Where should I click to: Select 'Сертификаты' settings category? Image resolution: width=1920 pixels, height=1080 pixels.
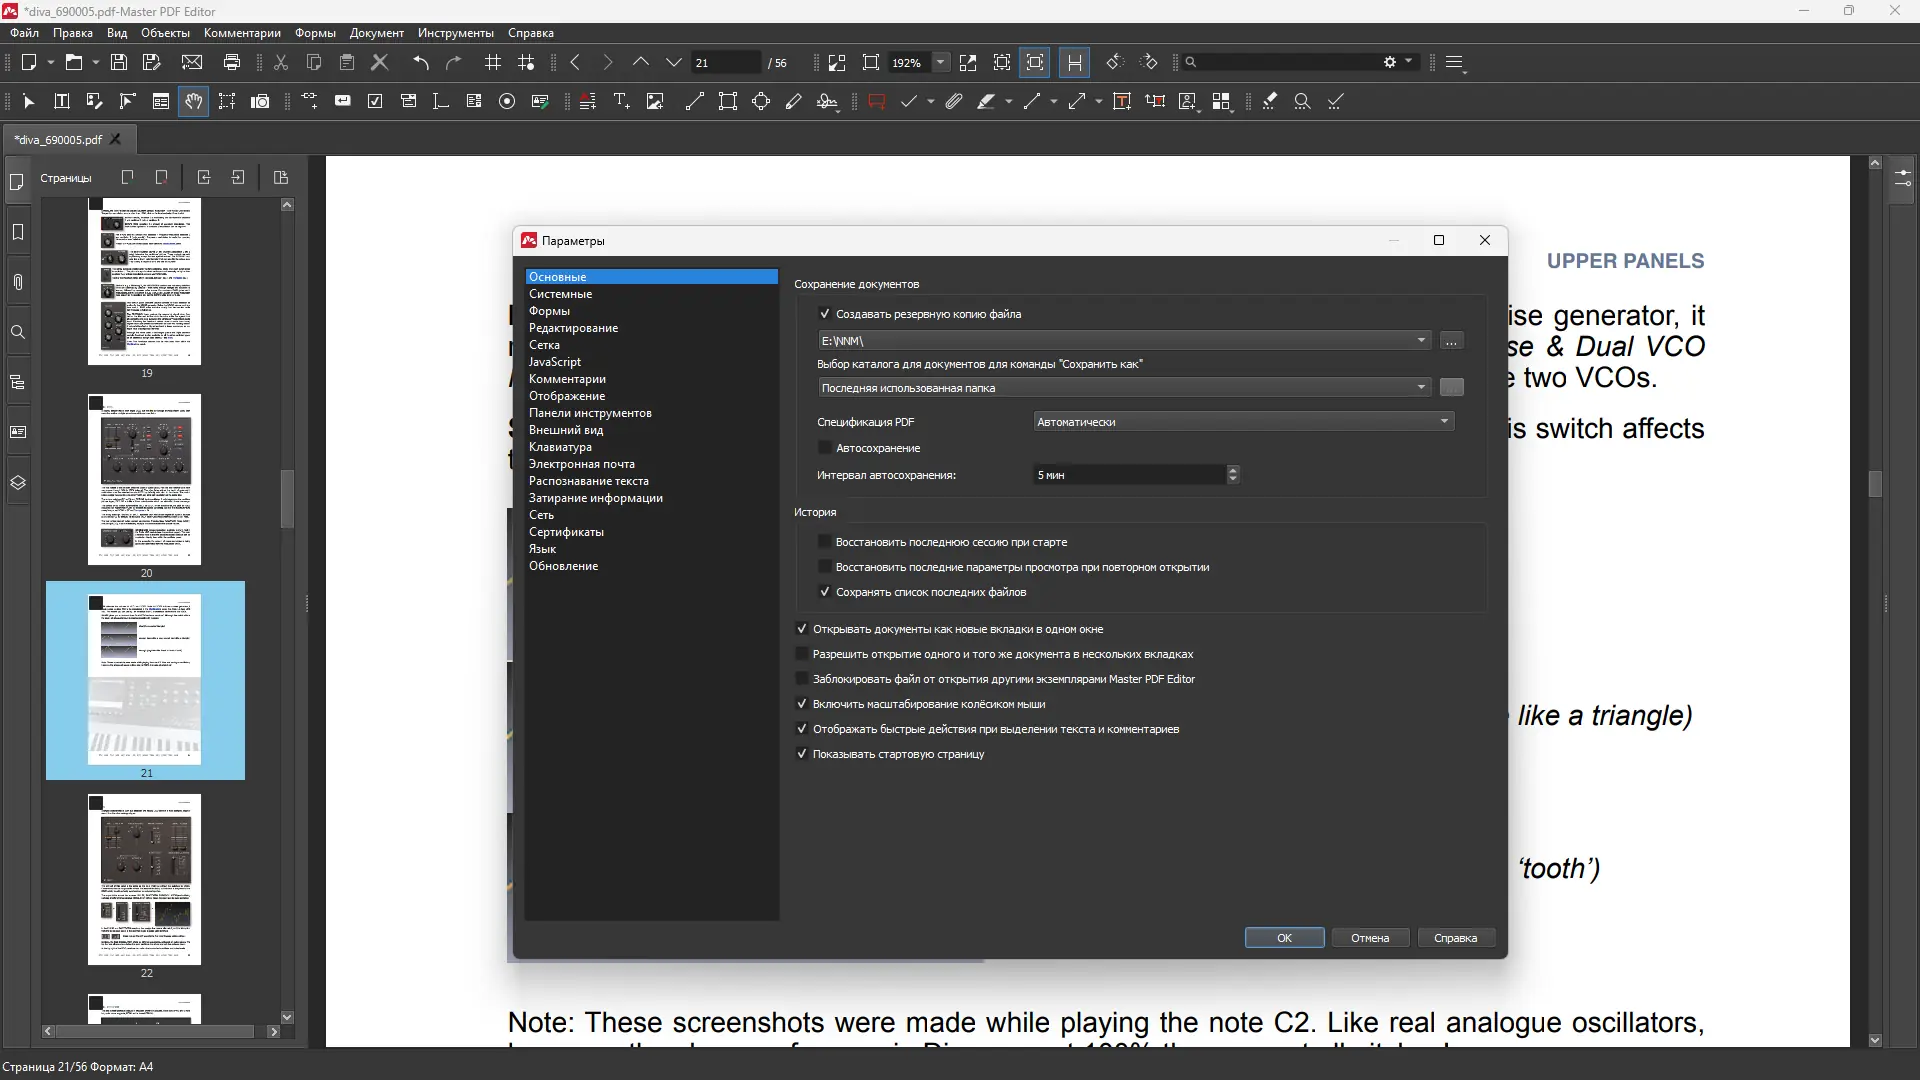click(566, 532)
